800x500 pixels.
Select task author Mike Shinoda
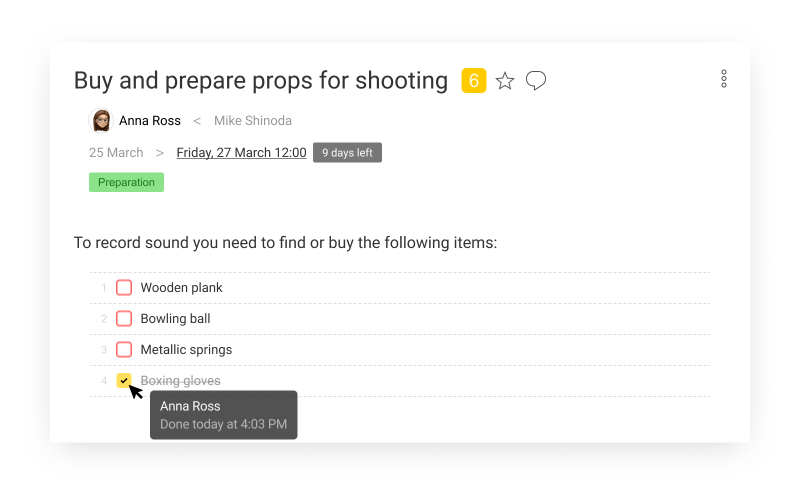point(253,121)
